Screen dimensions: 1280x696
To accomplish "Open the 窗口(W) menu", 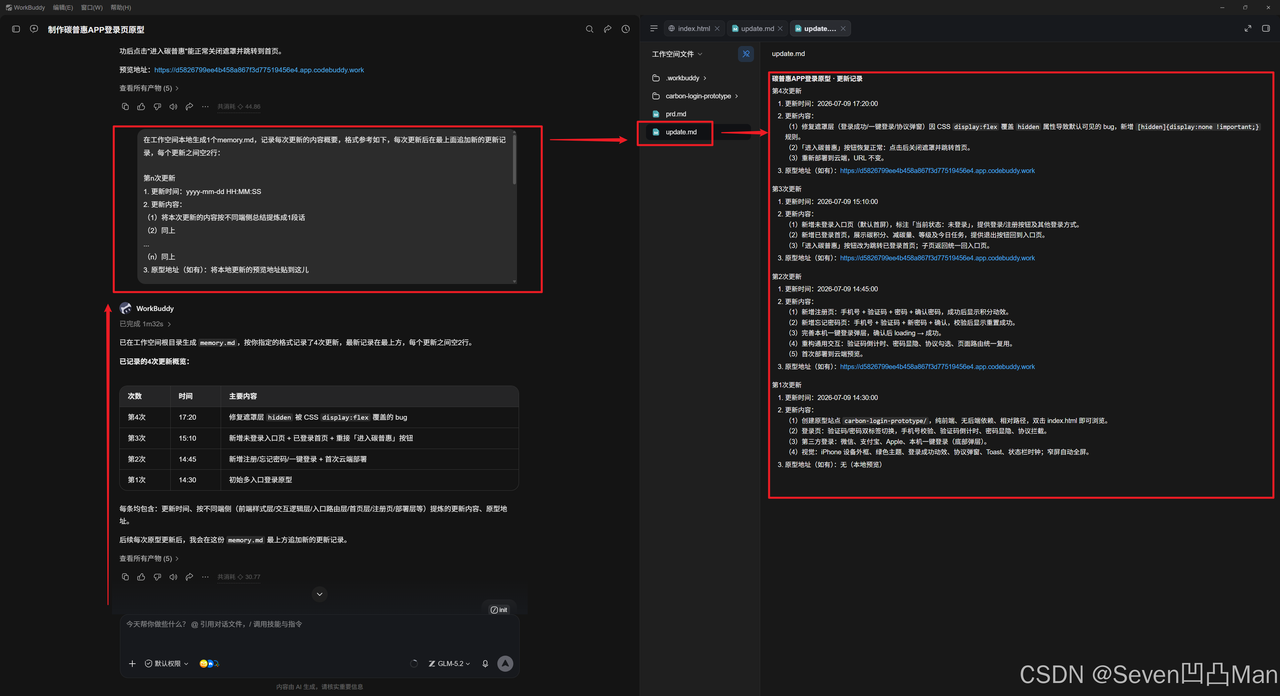I will 91,7.
